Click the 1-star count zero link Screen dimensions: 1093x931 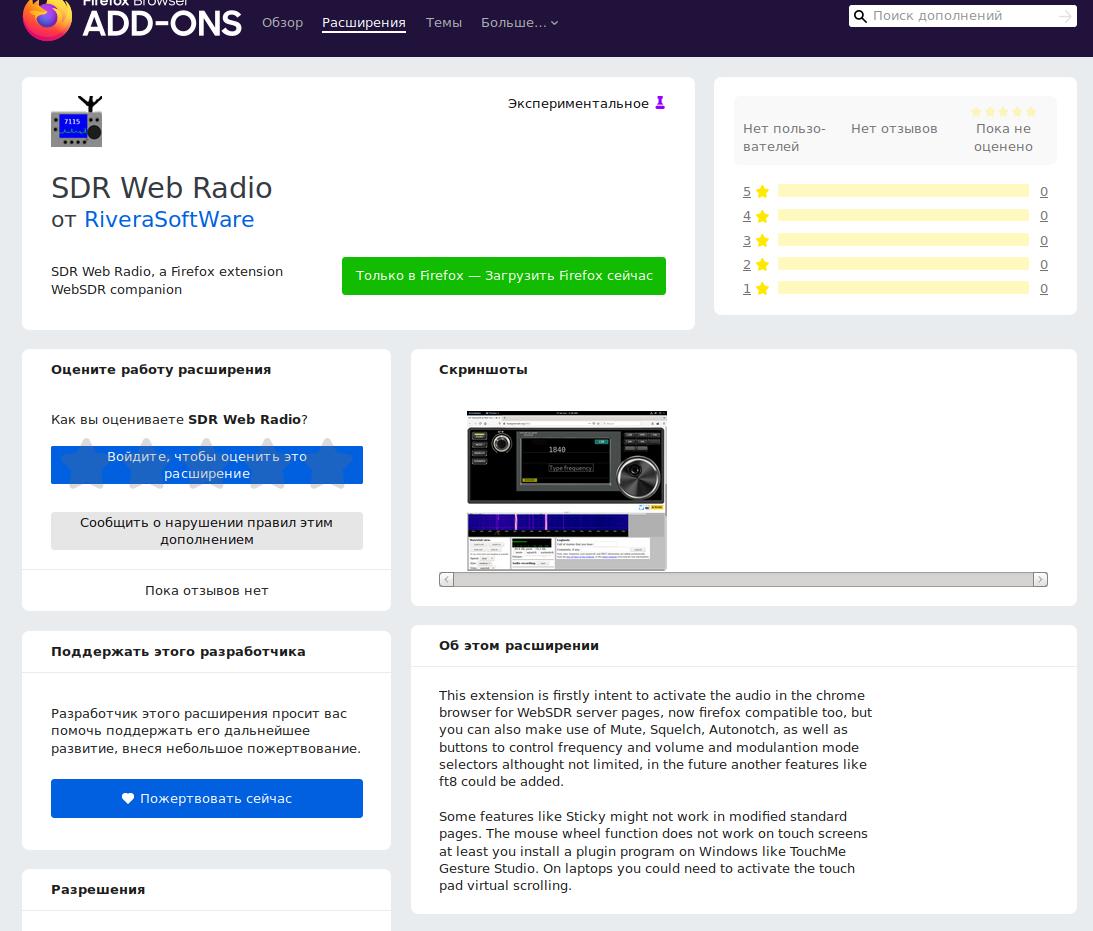[x=1044, y=288]
